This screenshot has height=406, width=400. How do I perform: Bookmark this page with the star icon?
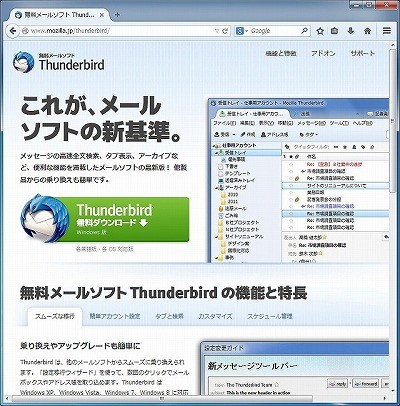(320, 31)
